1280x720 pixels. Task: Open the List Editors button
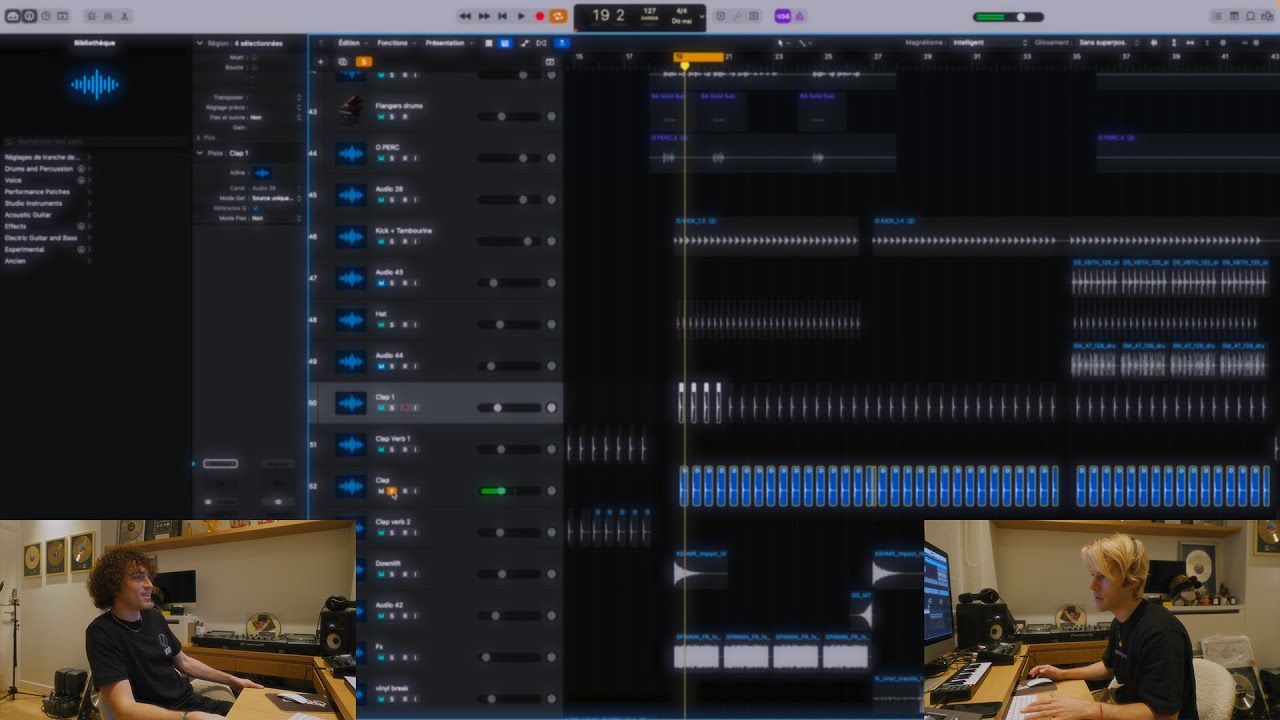pos(1217,16)
